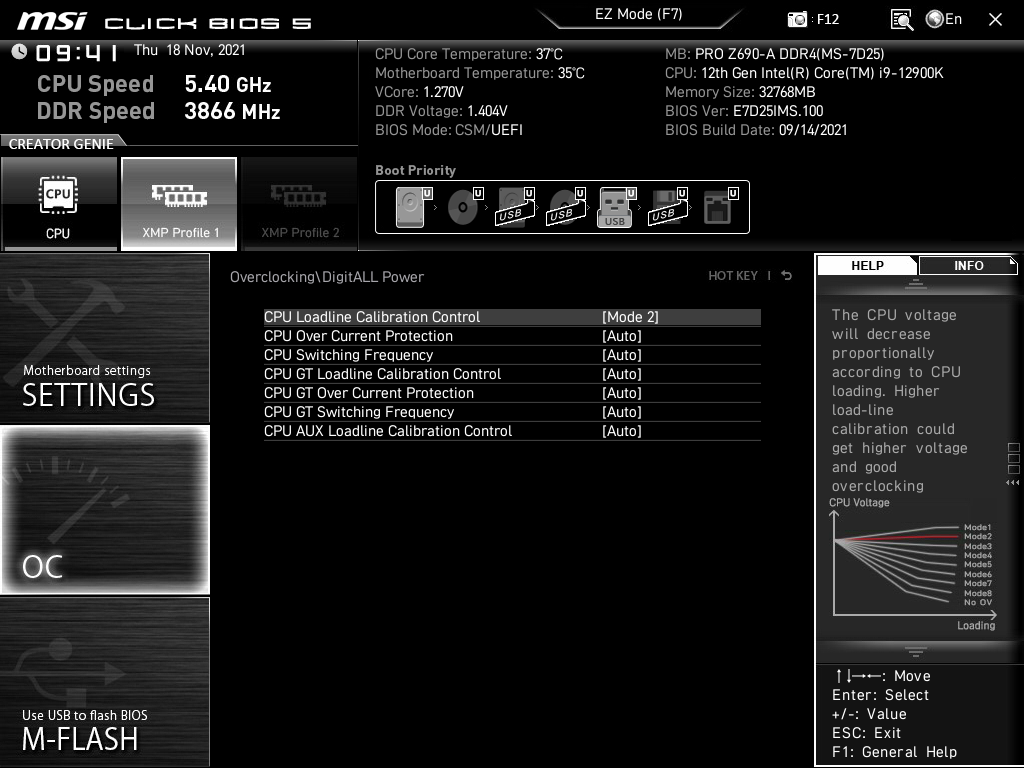Viewport: 1024px width, 768px height.
Task: Select the USB floppy boot device icon
Action: click(x=668, y=207)
